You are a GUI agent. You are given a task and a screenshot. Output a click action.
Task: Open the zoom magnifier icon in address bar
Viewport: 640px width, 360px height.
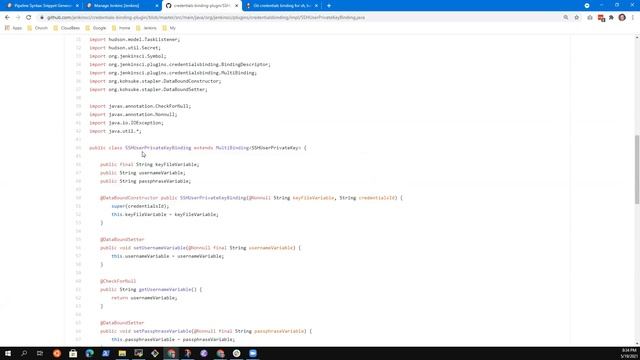tap(566, 18)
